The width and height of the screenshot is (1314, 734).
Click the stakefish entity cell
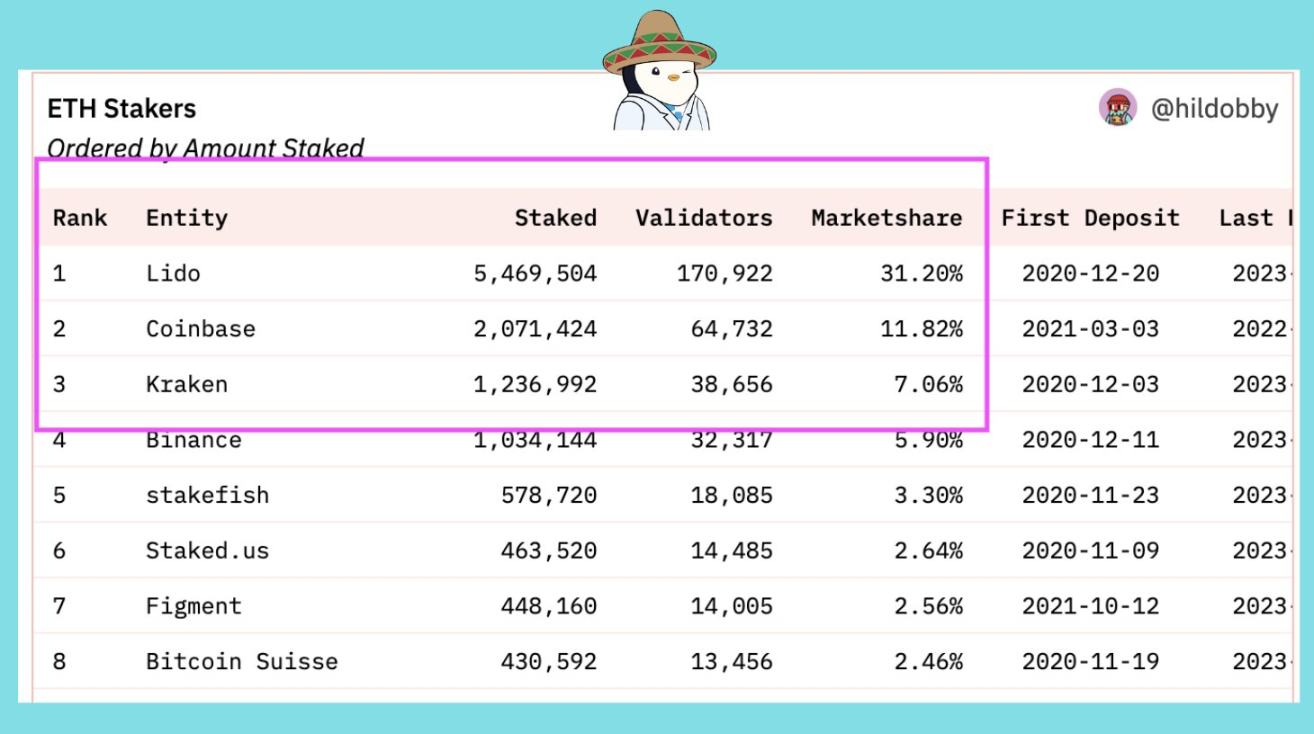click(207, 495)
